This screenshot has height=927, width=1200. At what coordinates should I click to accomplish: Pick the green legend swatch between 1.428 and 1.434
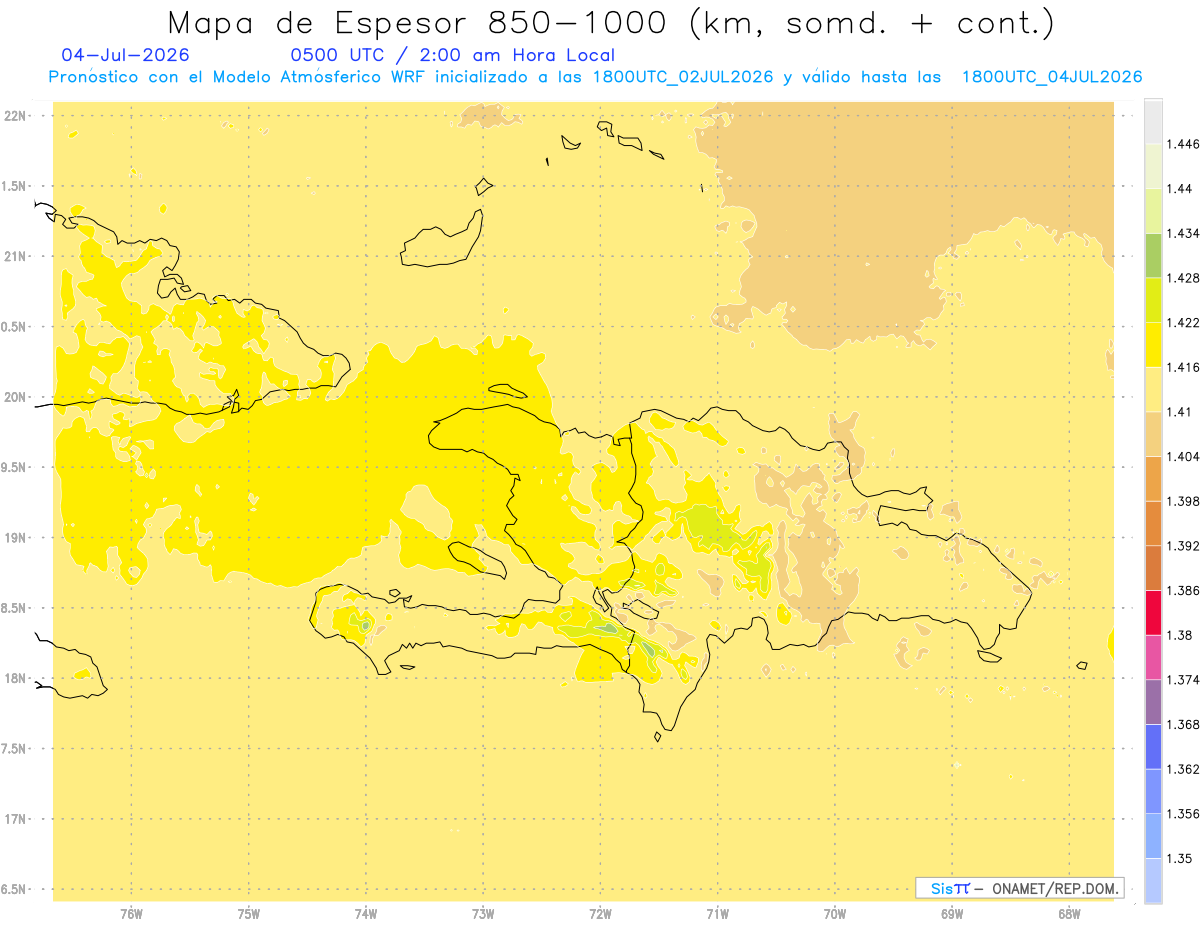(x=1153, y=255)
